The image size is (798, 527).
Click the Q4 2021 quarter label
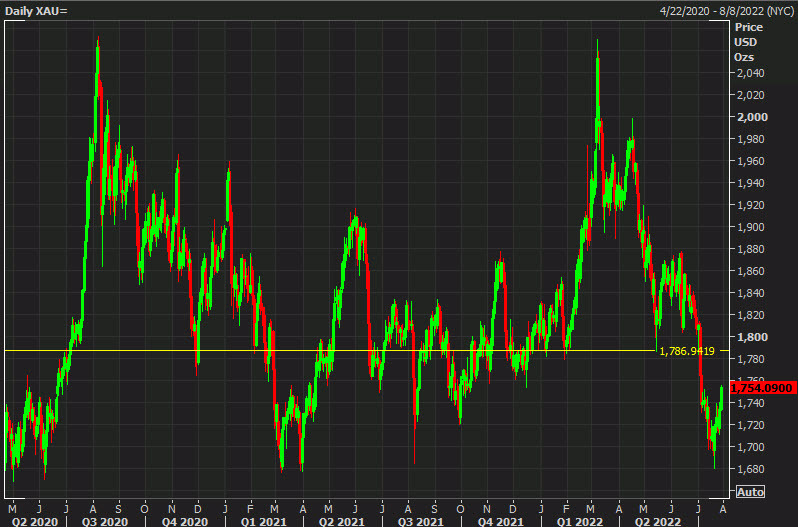coord(500,521)
